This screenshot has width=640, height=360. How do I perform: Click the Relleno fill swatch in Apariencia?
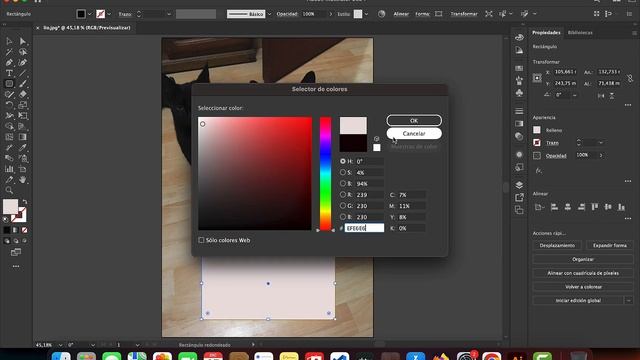(537, 130)
